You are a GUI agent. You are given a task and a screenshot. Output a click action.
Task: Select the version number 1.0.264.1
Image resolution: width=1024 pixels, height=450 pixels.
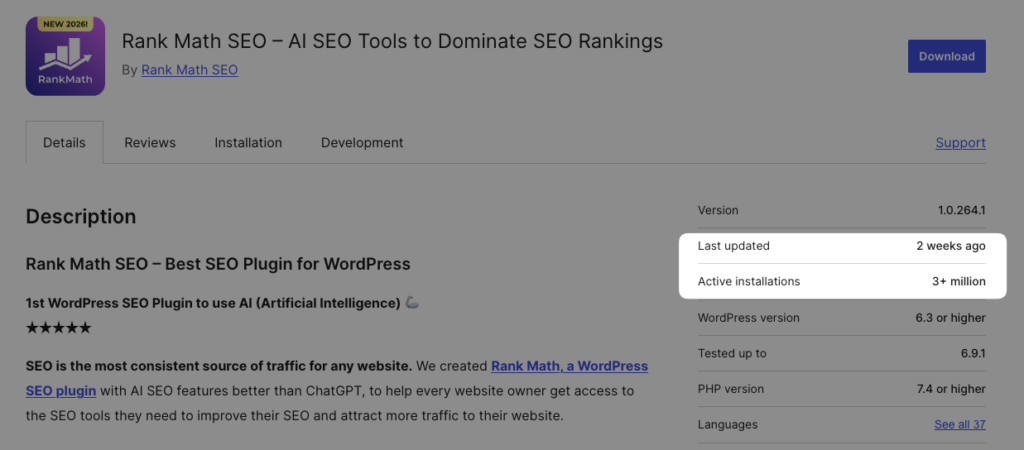coord(961,210)
